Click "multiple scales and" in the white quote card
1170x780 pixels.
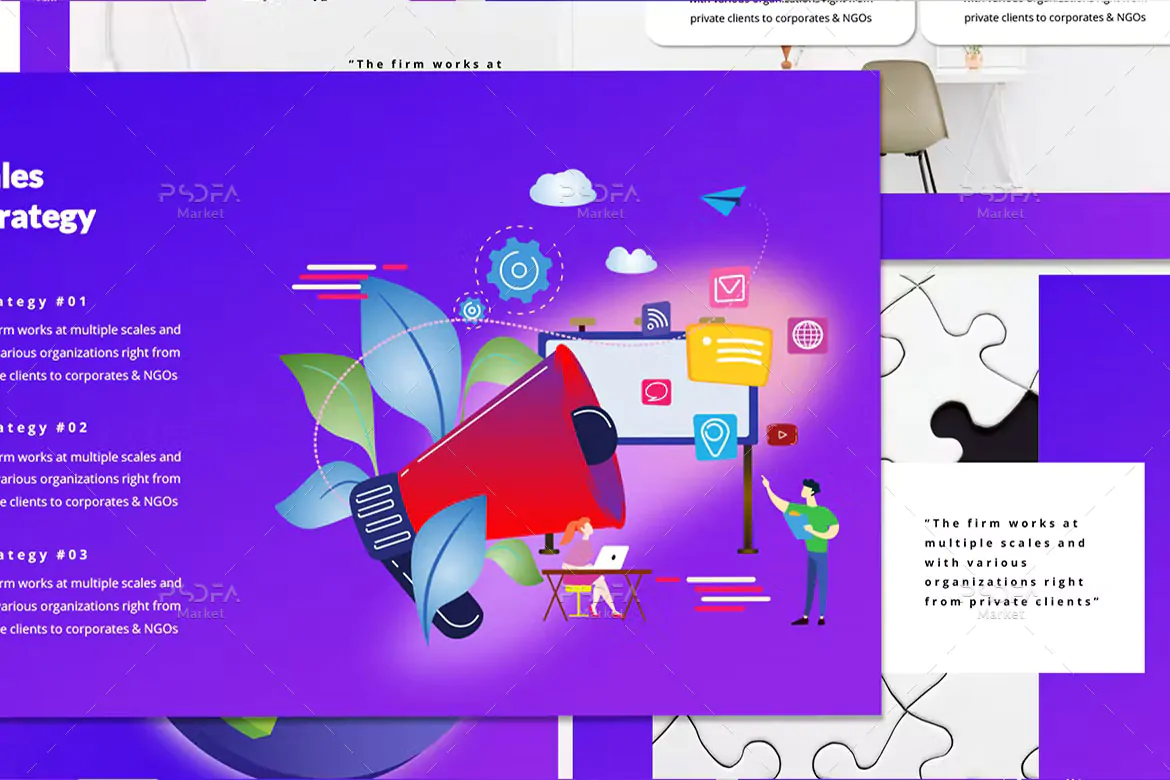point(1004,543)
